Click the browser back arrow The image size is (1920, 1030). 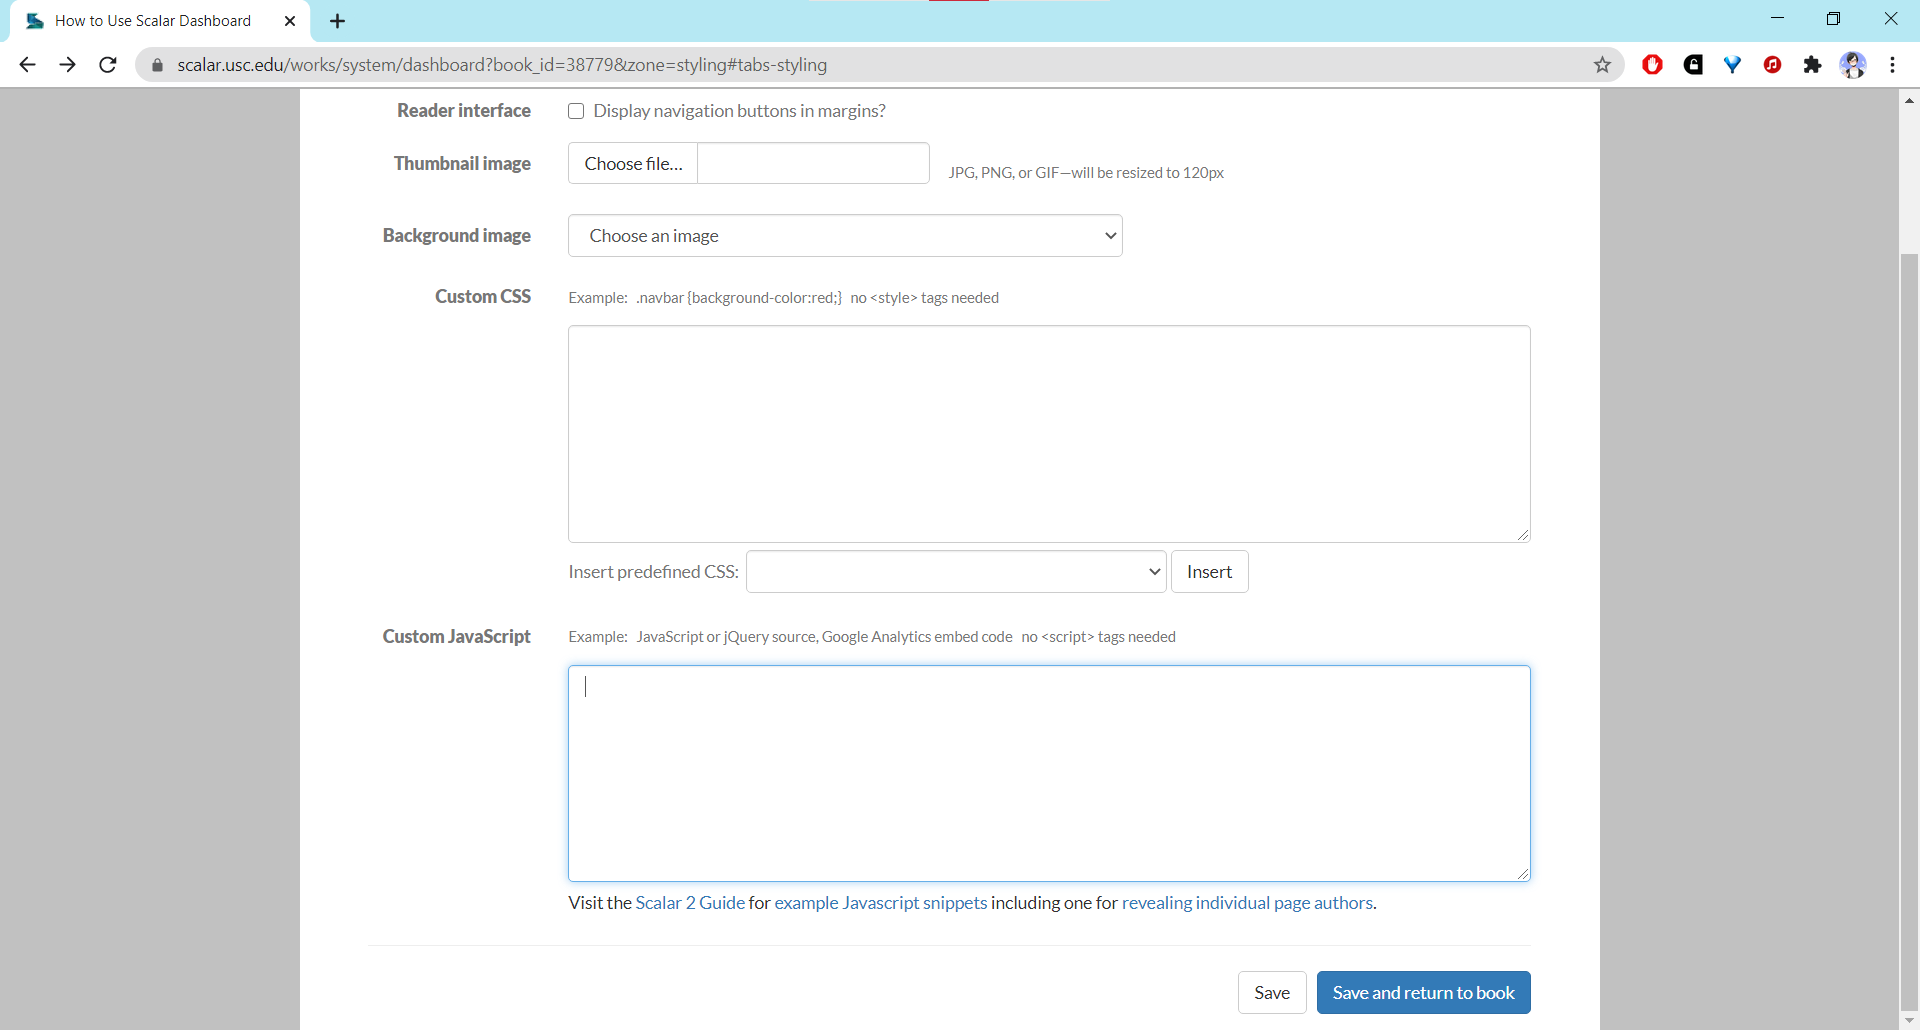click(27, 65)
